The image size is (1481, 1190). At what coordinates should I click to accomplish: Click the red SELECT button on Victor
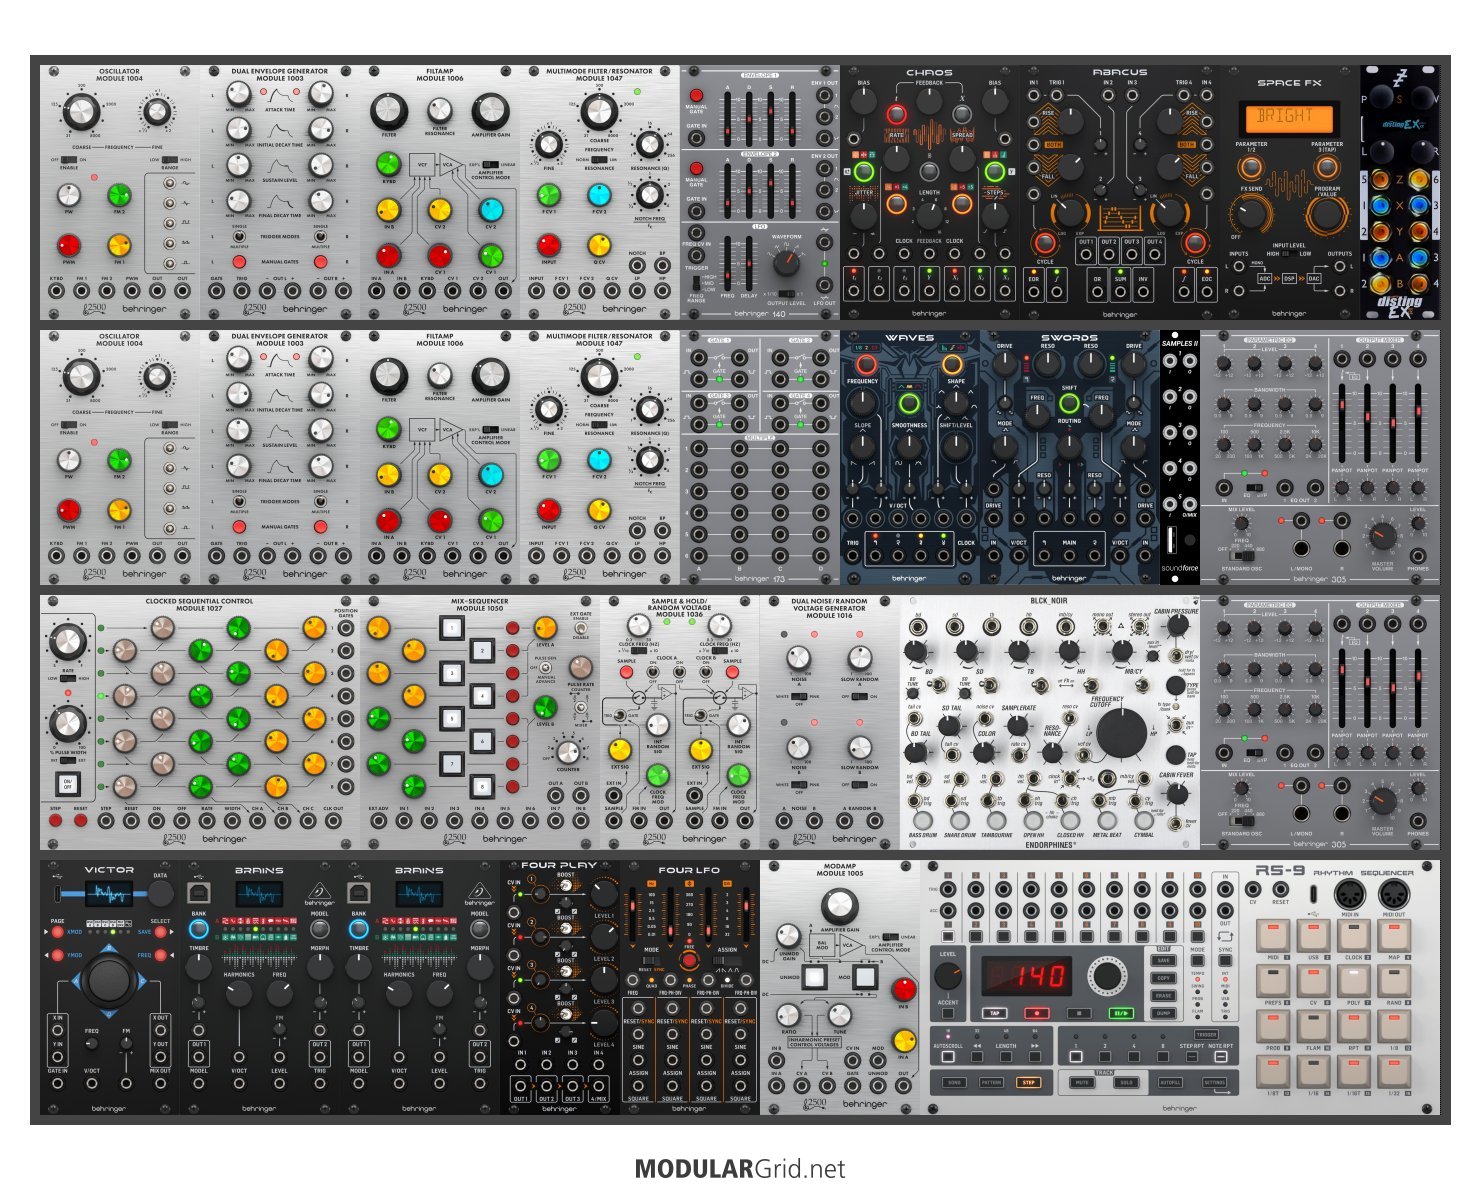point(160,932)
